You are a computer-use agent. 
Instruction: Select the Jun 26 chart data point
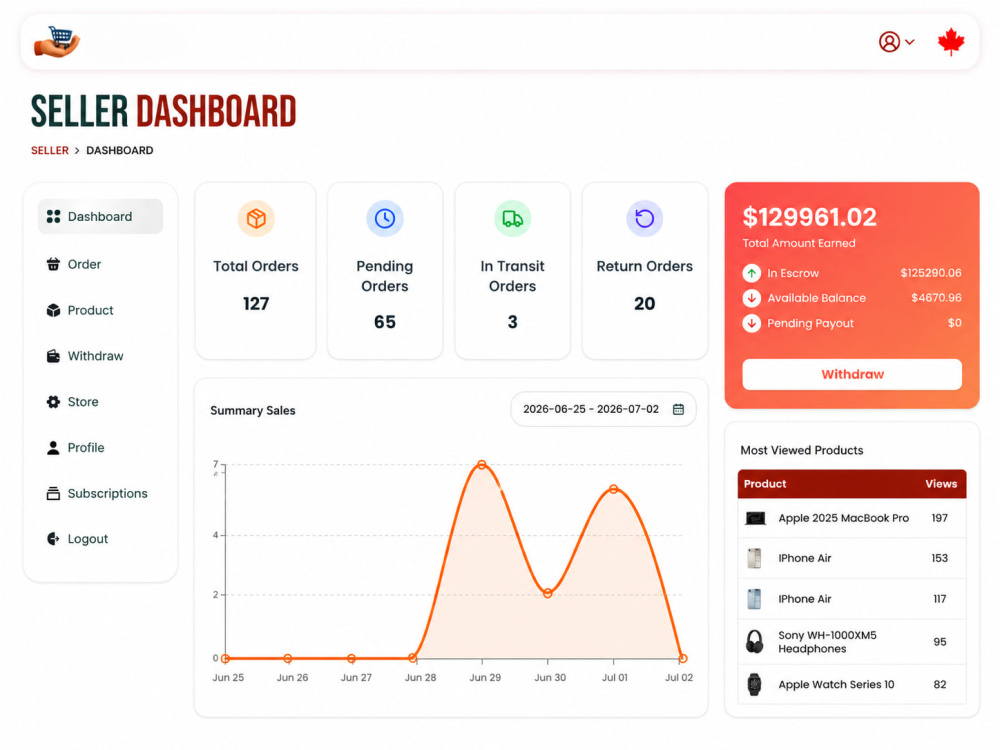click(288, 658)
